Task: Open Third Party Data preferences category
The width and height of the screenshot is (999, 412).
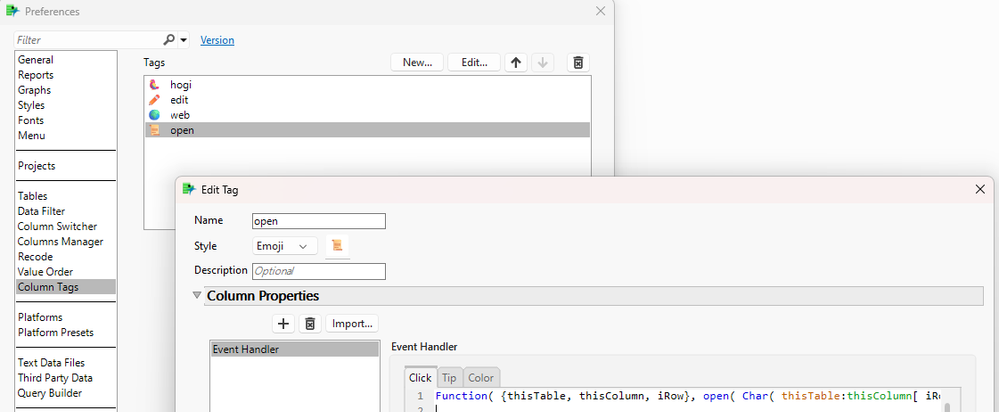Action: [x=55, y=378]
